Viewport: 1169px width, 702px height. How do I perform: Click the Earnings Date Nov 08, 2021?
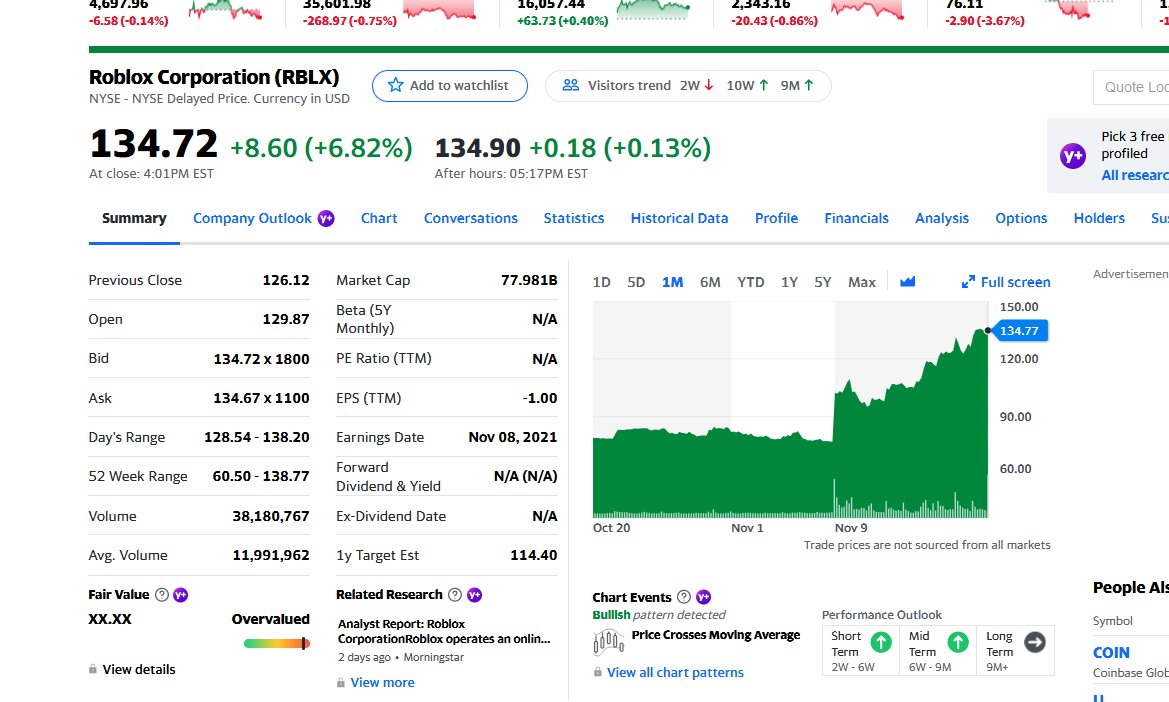click(x=513, y=437)
